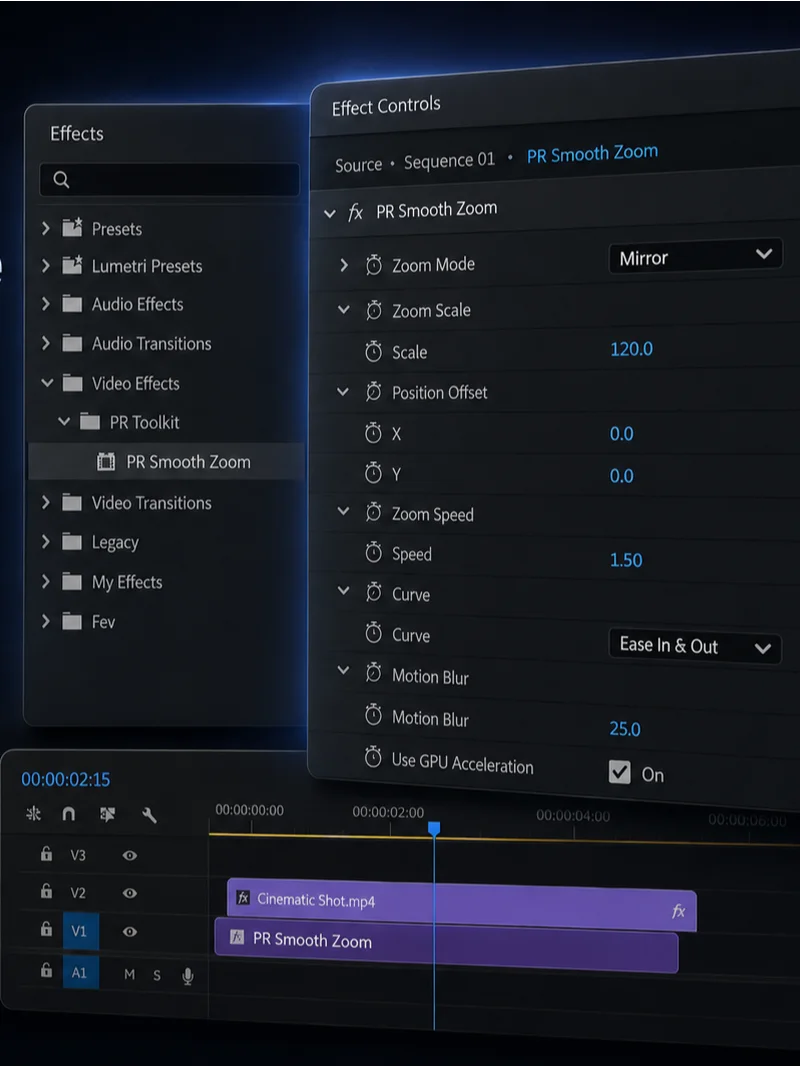Collapse the PR Toolkit folder chevron
Image resolution: width=800 pixels, height=1066 pixels.
[x=64, y=422]
